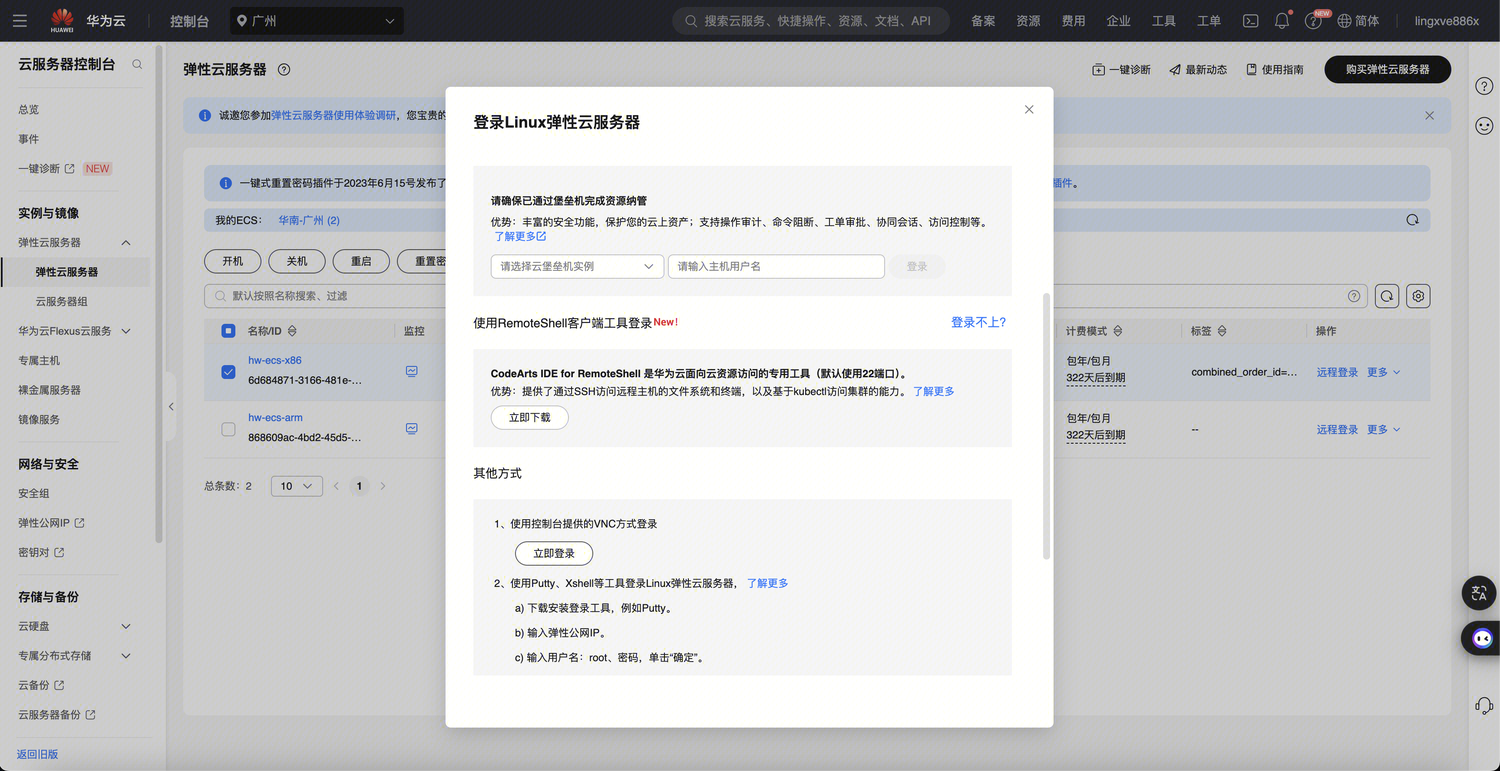Click the 重启 button

coord(361,261)
